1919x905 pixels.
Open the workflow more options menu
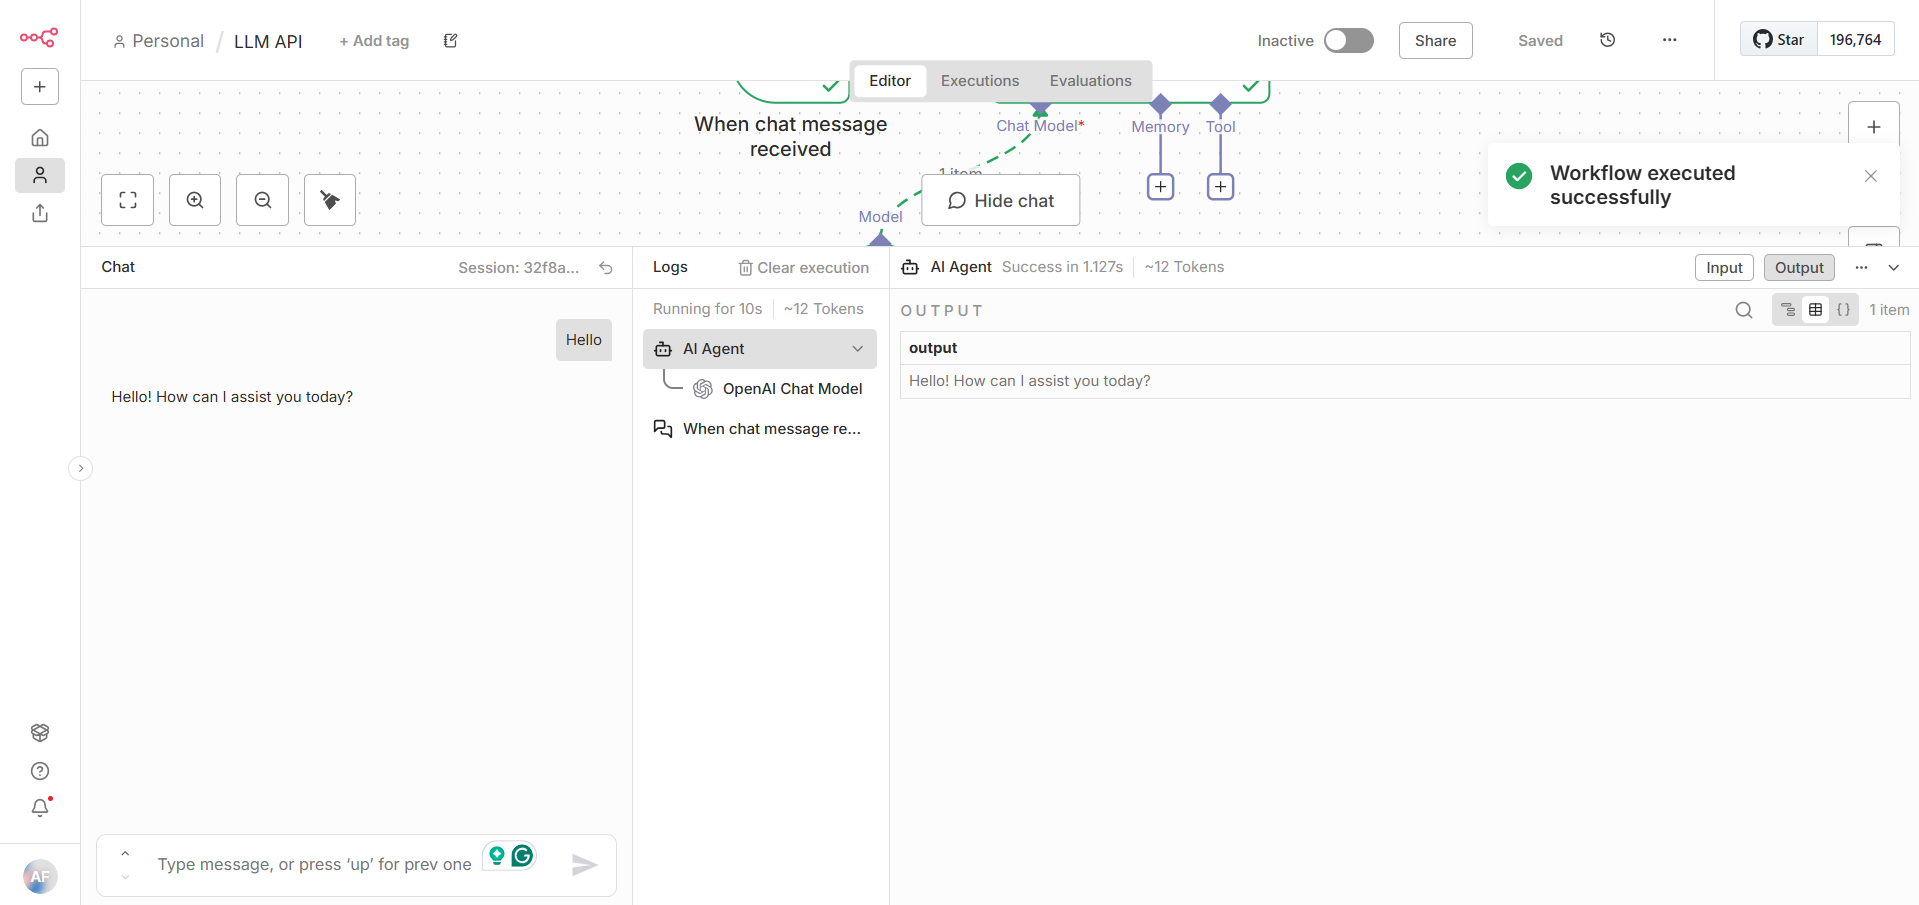coord(1670,40)
